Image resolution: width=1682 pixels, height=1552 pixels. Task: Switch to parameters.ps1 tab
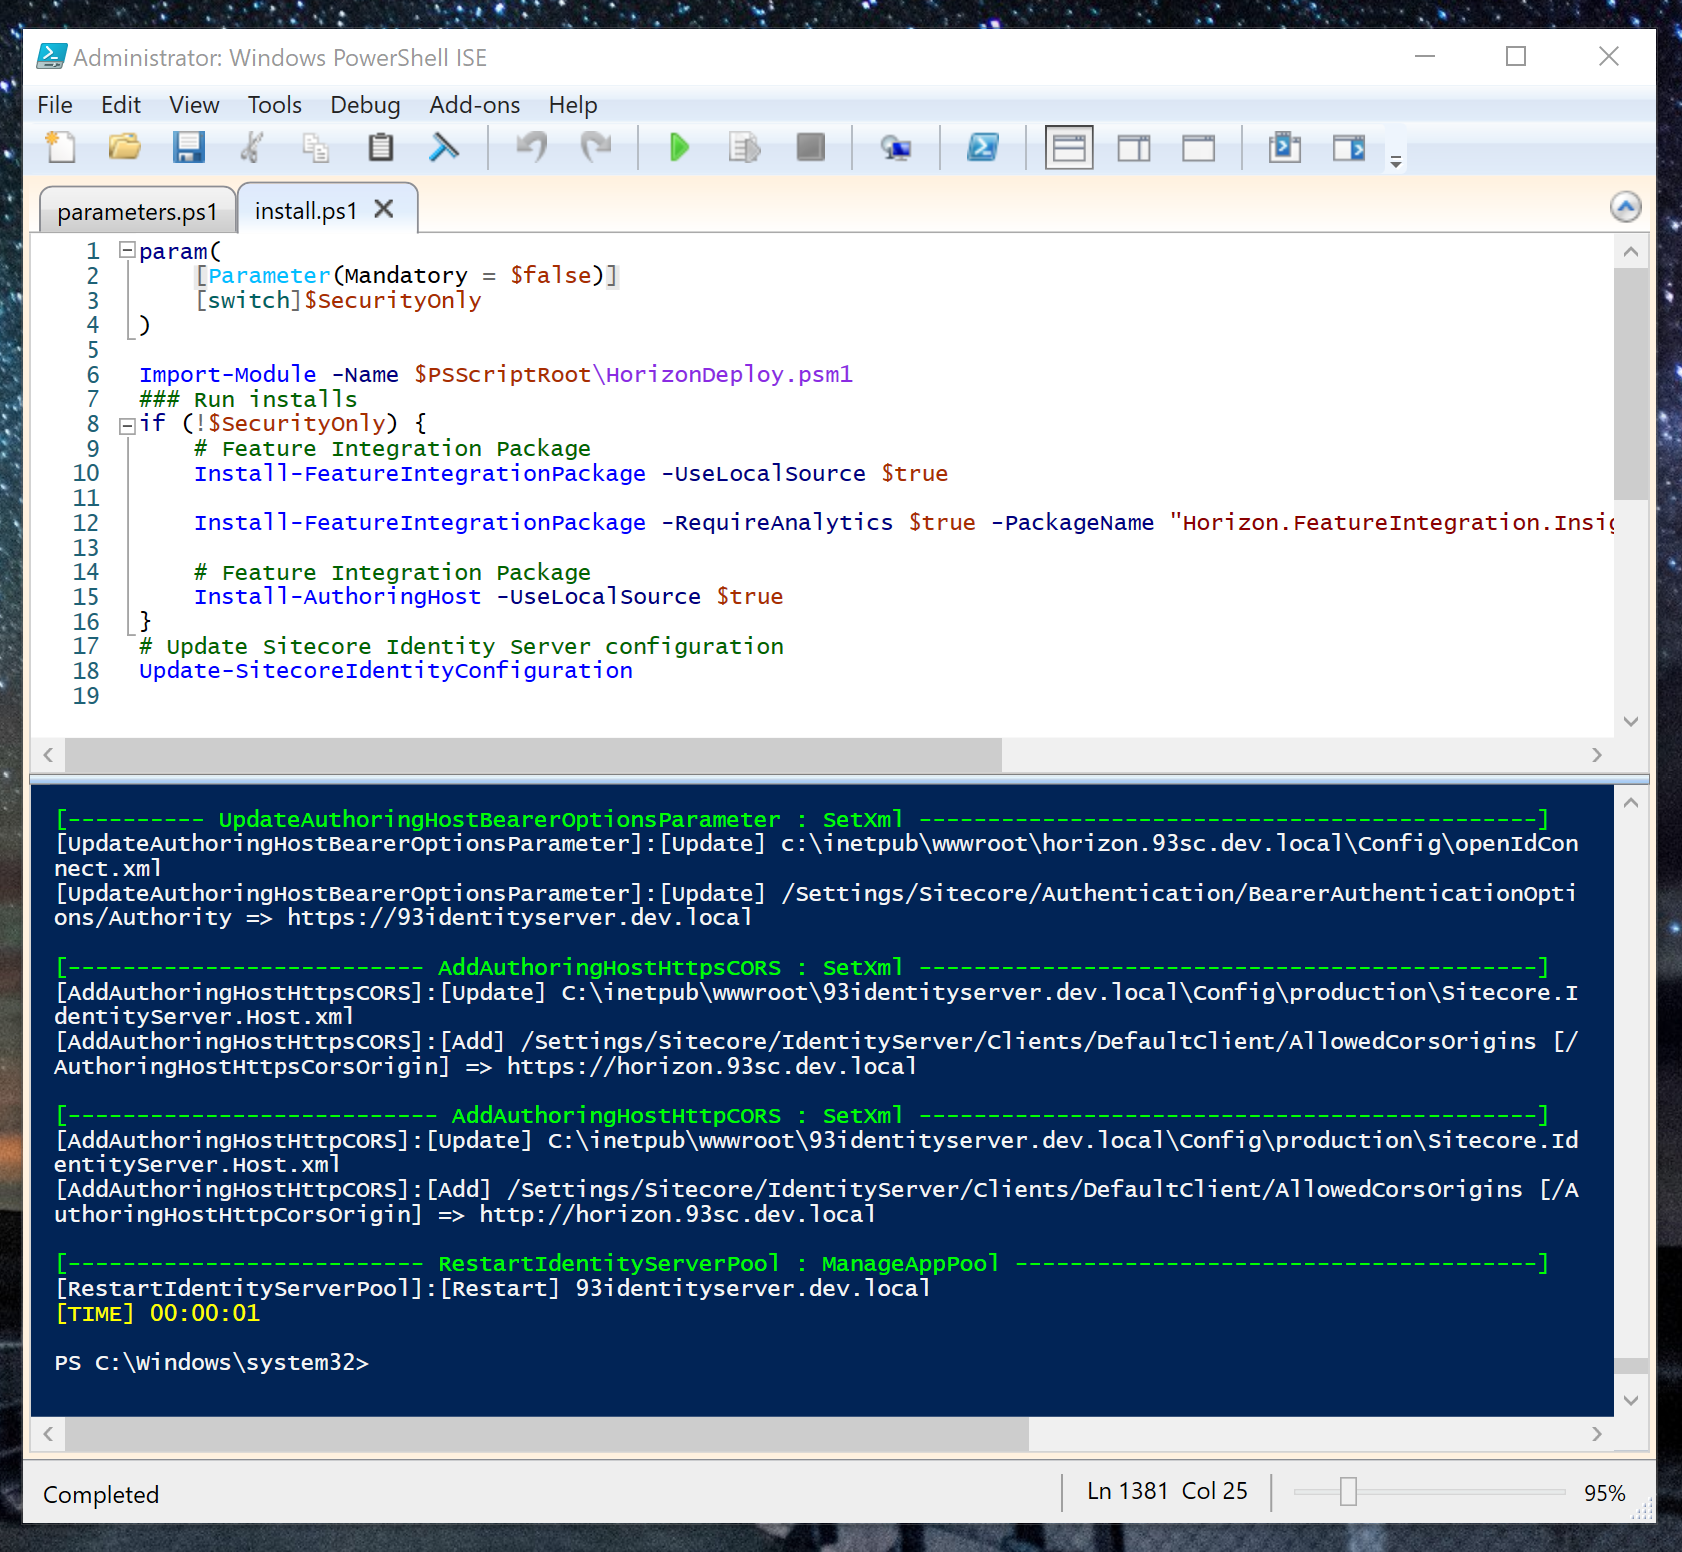click(137, 212)
